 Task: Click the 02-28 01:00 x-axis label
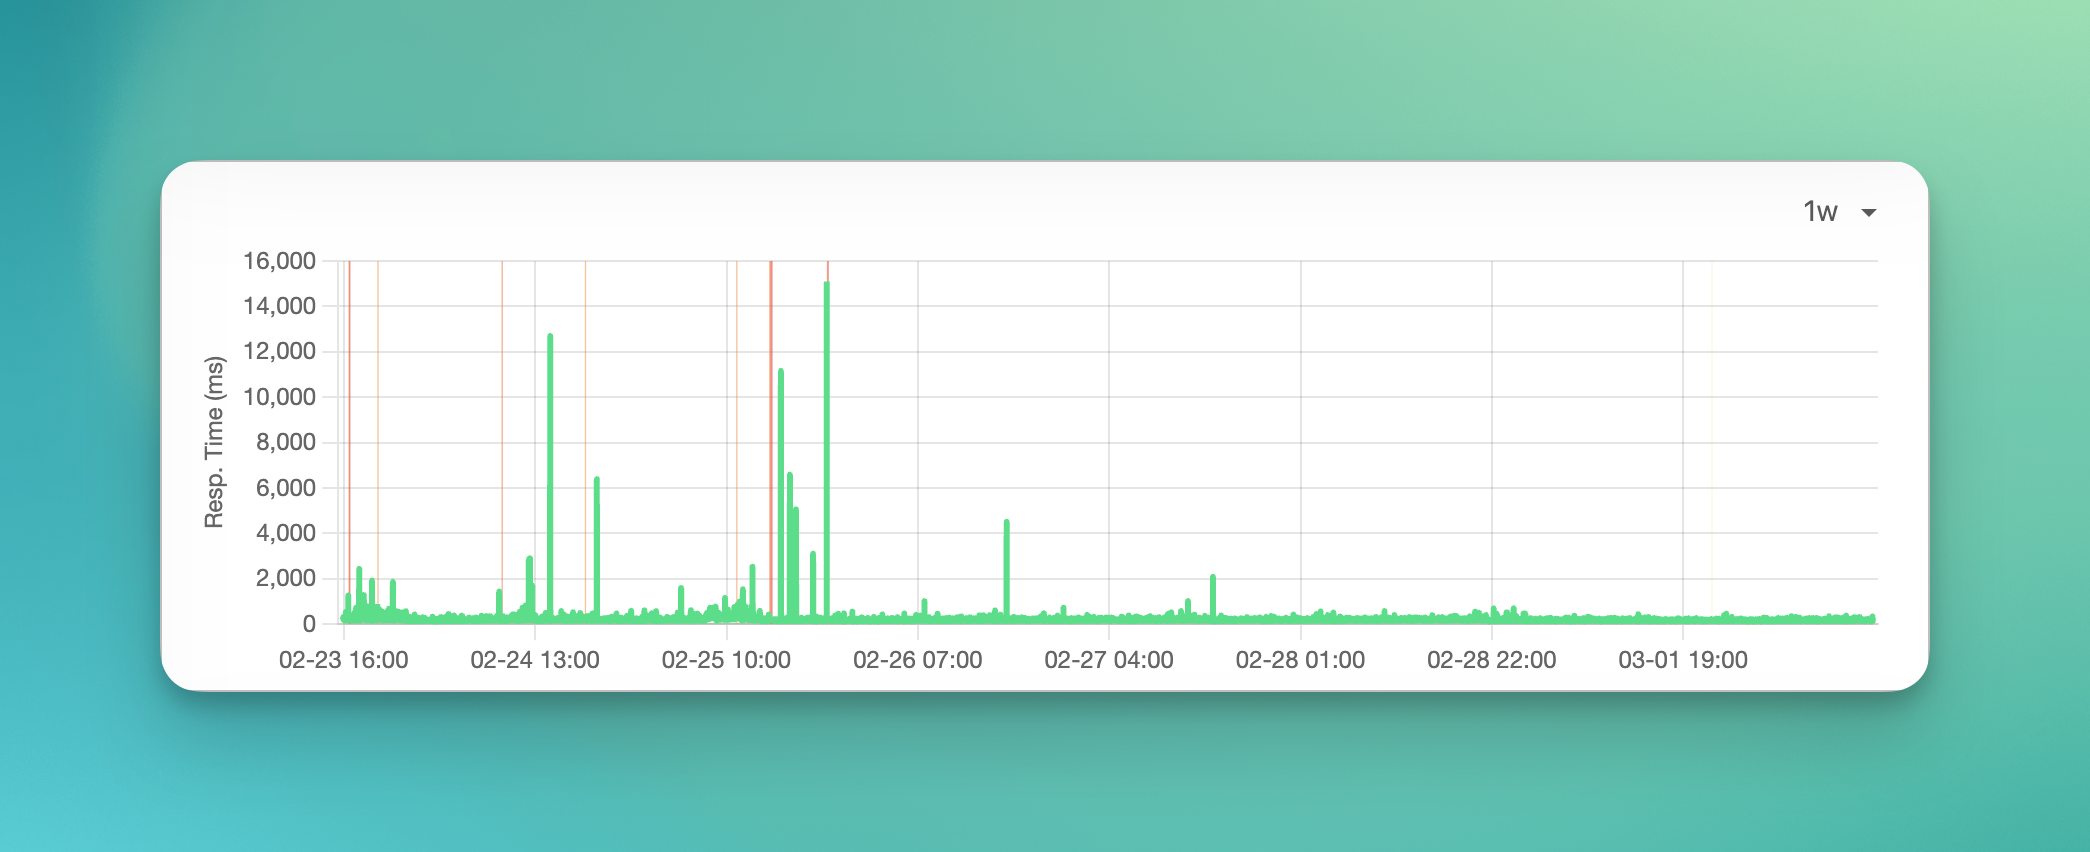pos(1300,660)
